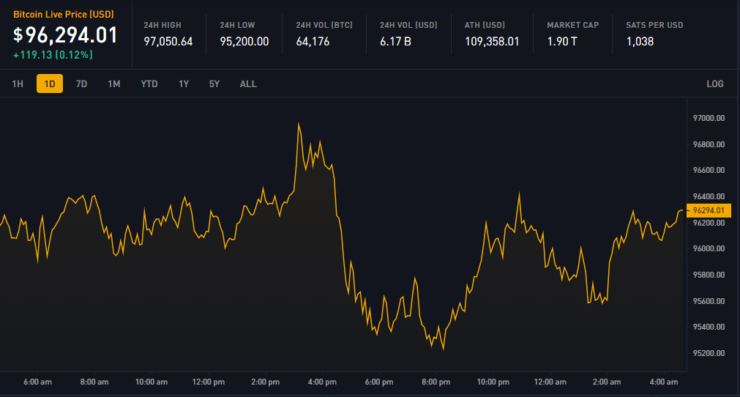Click the 109,358.01 all-time-high value
740x397 pixels.
(492, 42)
